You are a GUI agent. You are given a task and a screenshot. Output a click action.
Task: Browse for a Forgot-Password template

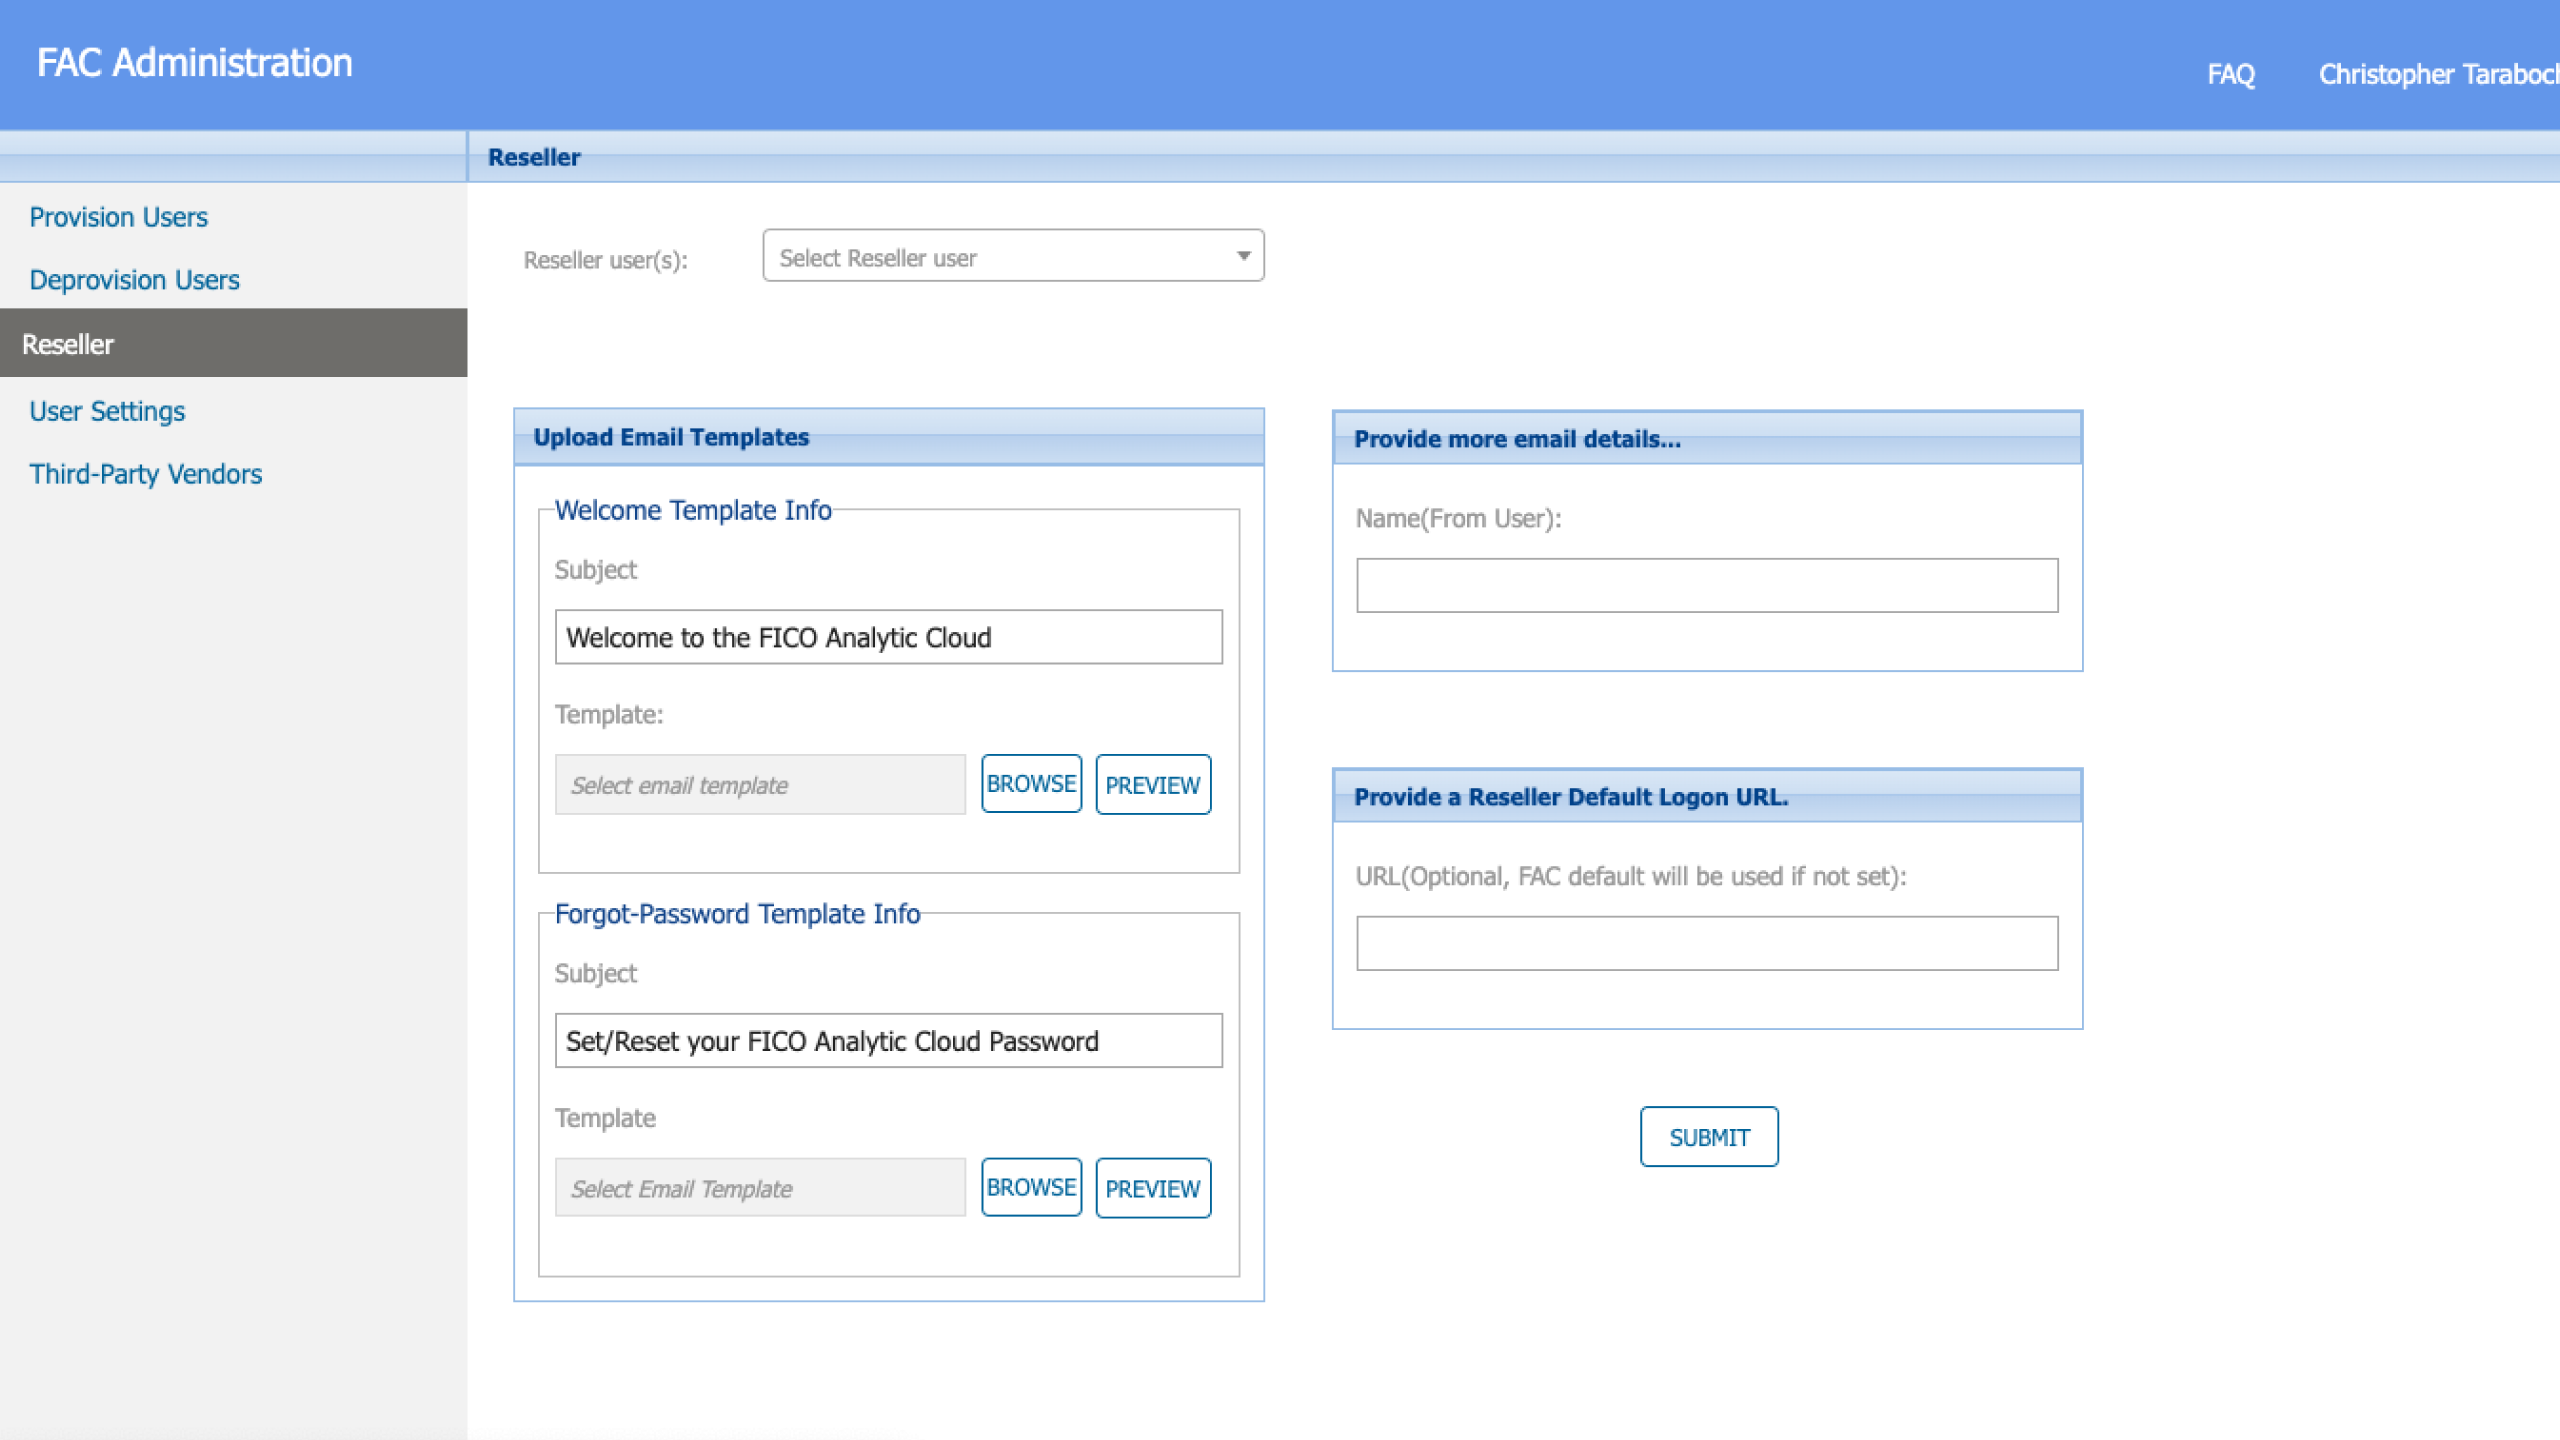pos(1031,1187)
